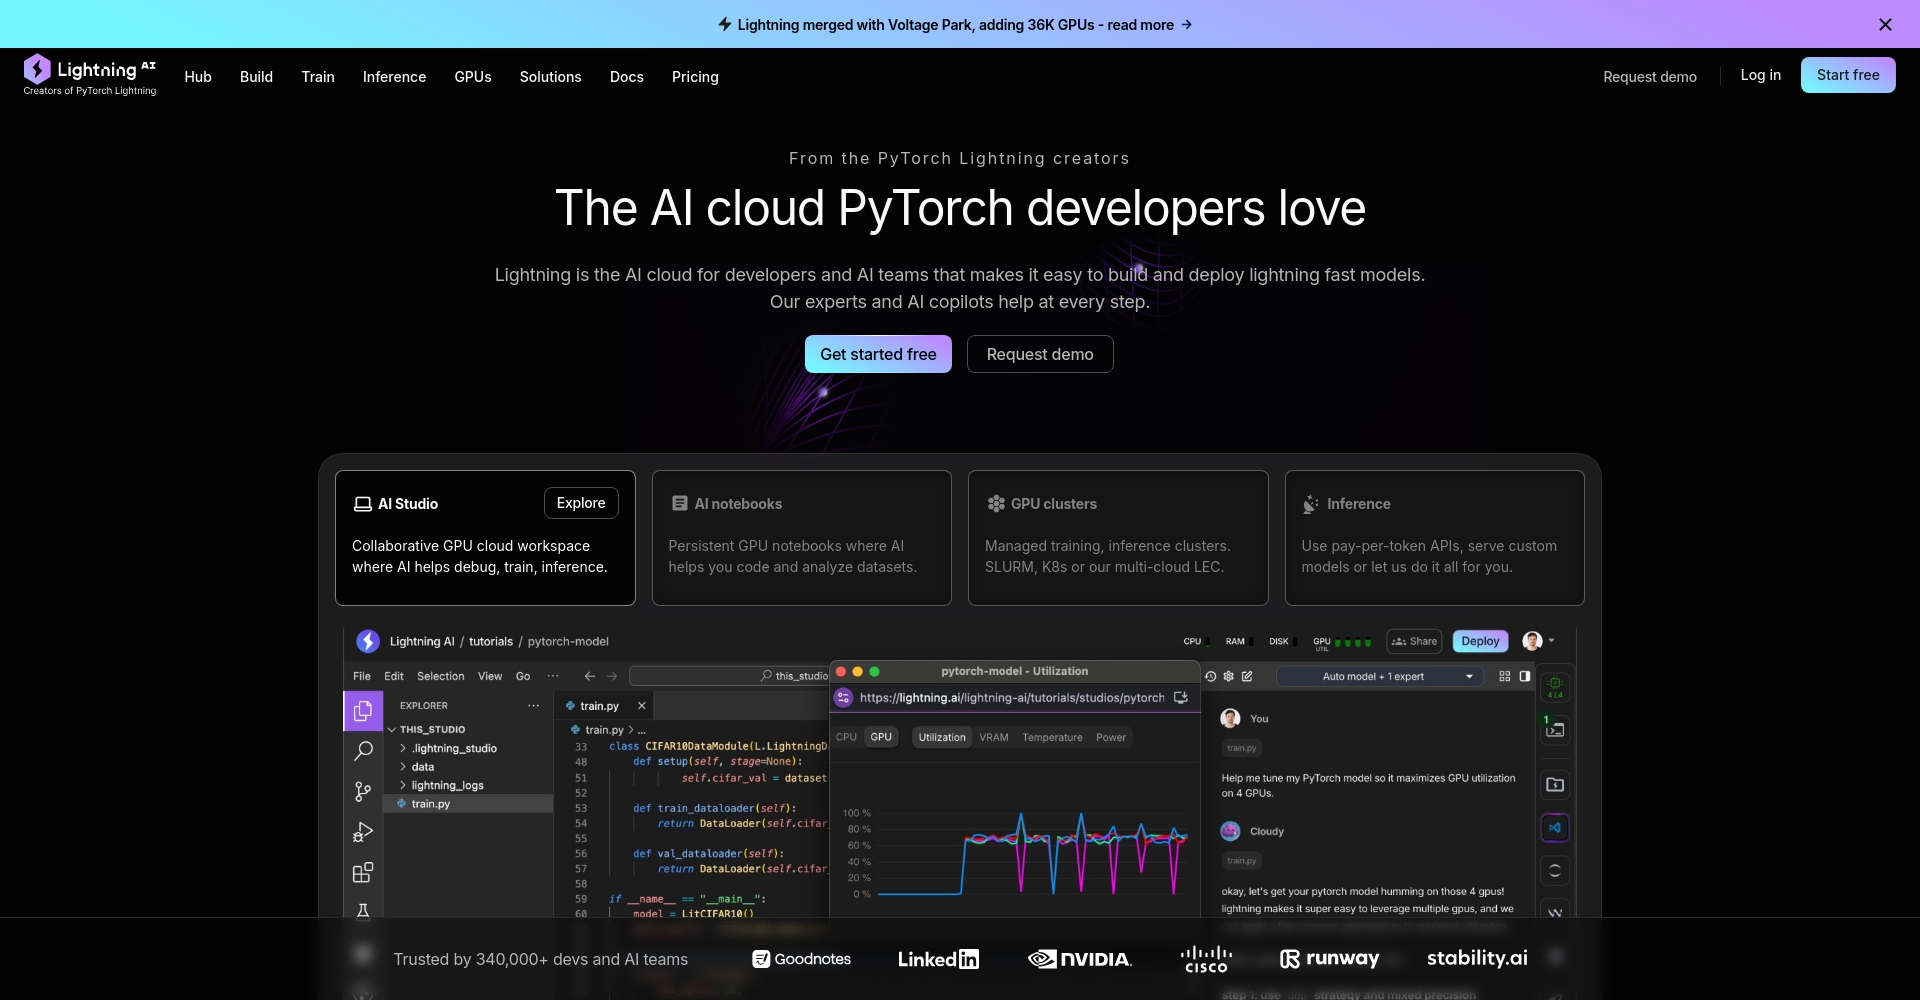Open the Run and Debug icon
Image resolution: width=1920 pixels, height=1000 pixels.
coord(363,832)
